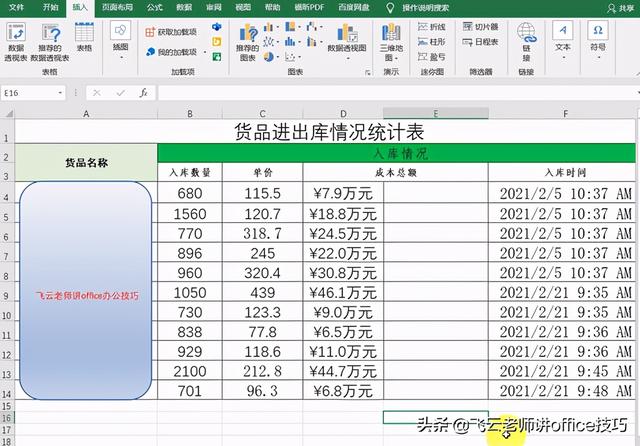
Task: Expand the Name Box dropdown arrow
Action: 60,93
